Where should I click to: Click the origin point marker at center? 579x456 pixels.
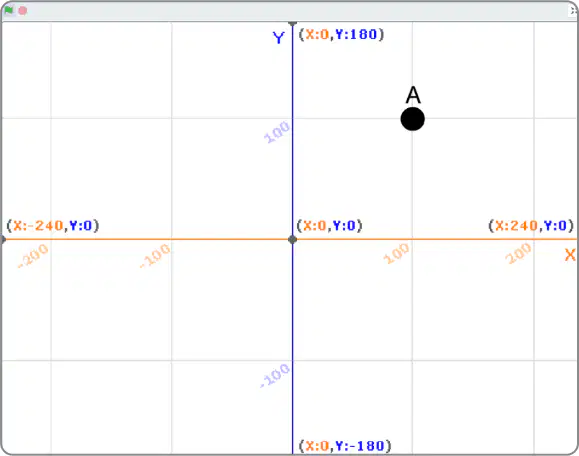pyautogui.click(x=292, y=240)
